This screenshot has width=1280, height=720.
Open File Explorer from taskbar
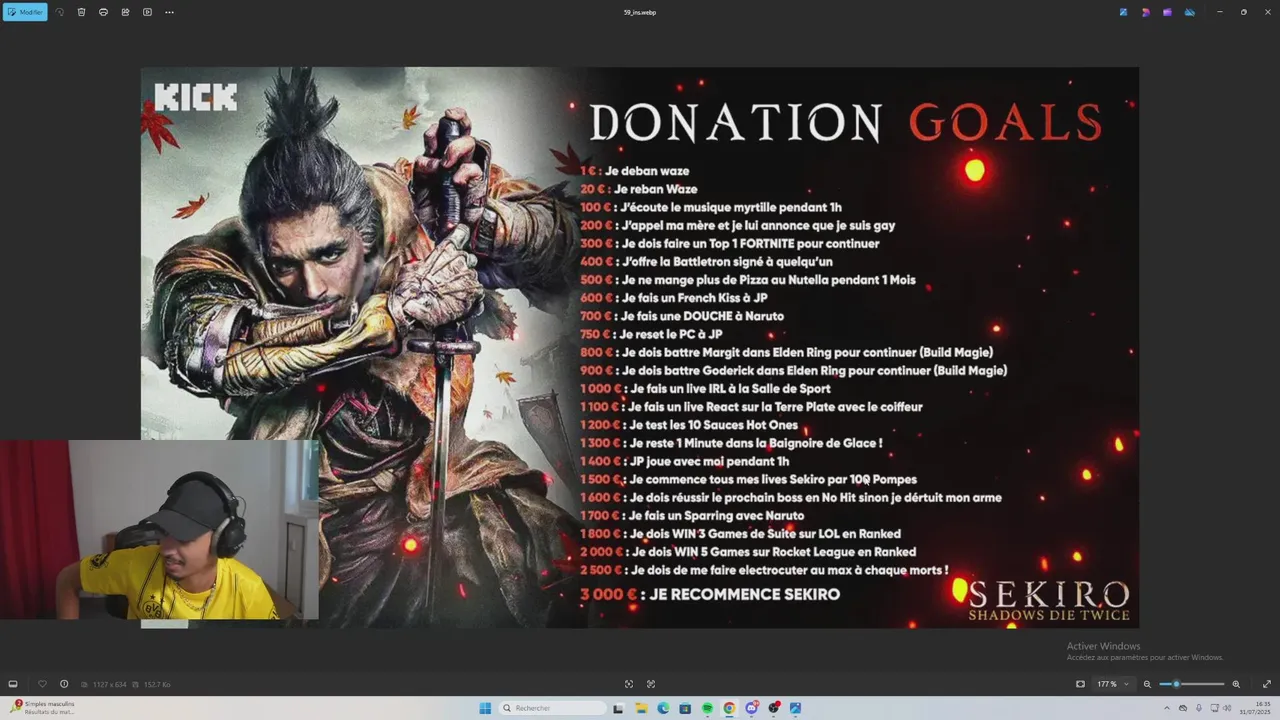(x=641, y=708)
